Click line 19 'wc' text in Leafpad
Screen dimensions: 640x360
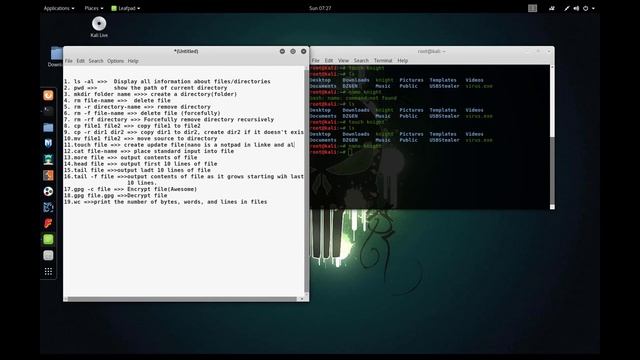165,202
